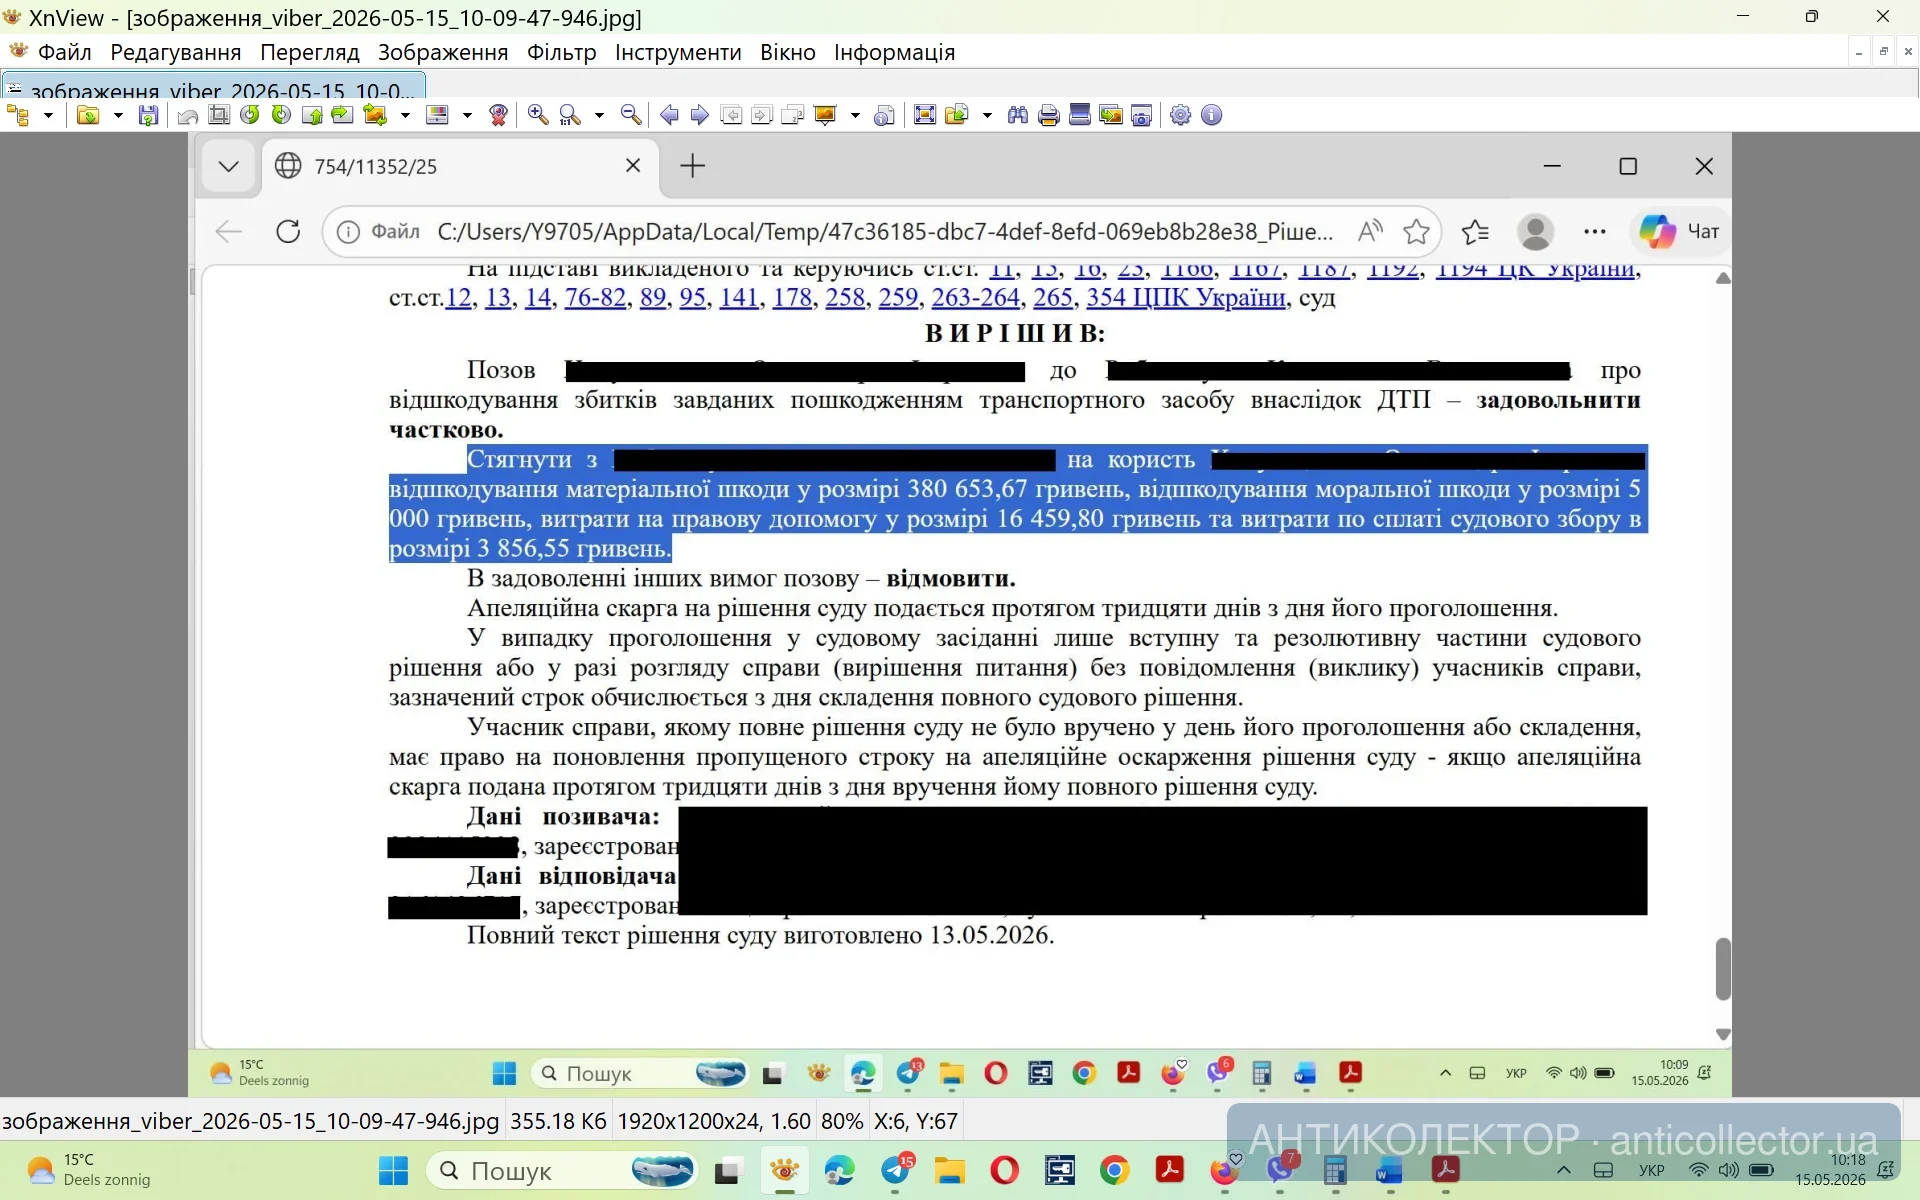Image resolution: width=1920 pixels, height=1200 pixels.
Task: Click the Windows Start button on taskbar
Action: click(x=394, y=1170)
